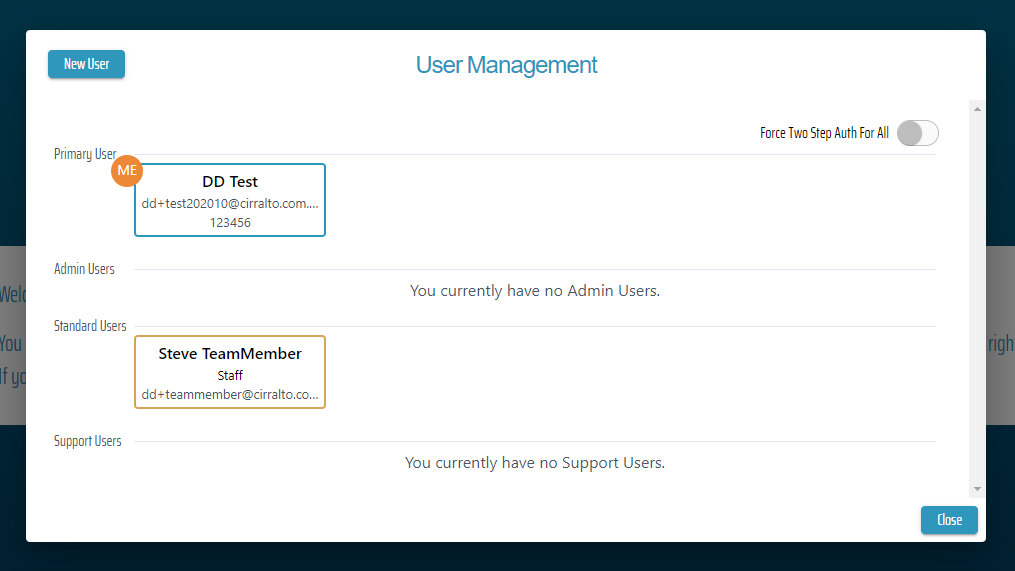The height and width of the screenshot is (571, 1015).
Task: Click the vertical scrollbar track
Action: click(977, 300)
